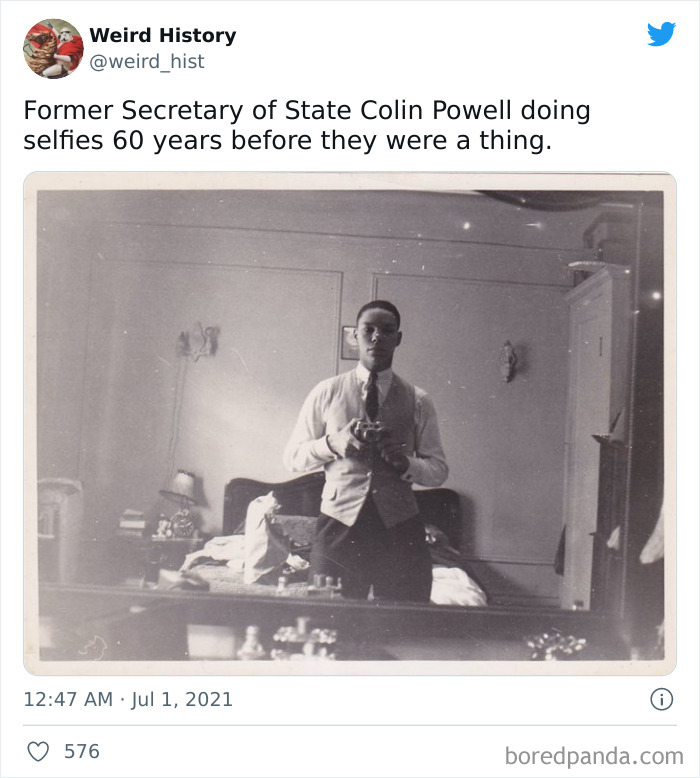Click the Weird History profile avatar

(x=53, y=48)
